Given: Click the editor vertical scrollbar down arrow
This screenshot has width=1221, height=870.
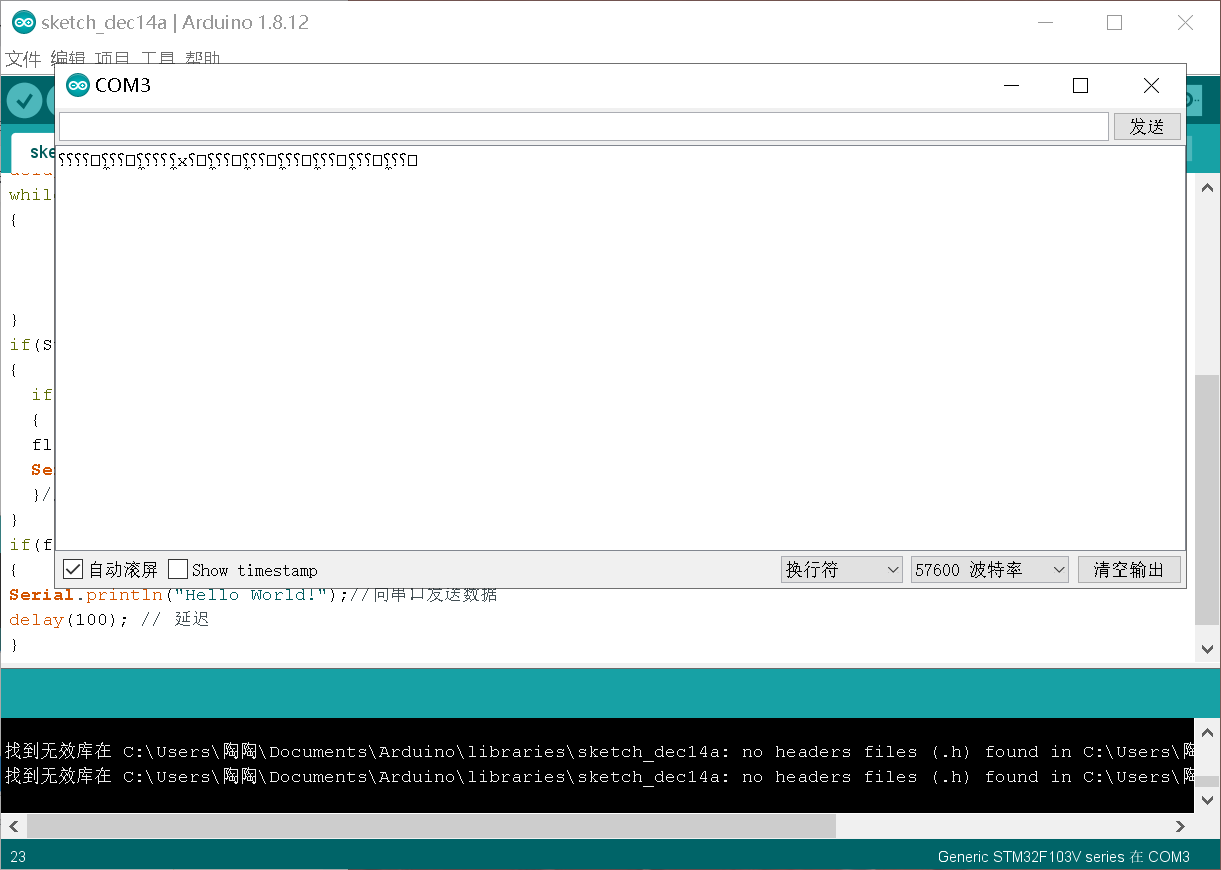Looking at the screenshot, I should pos(1206,648).
